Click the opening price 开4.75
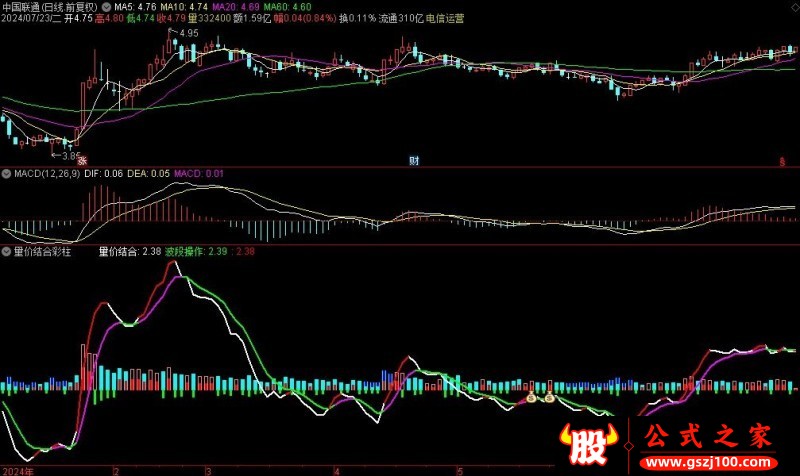 pos(79,18)
